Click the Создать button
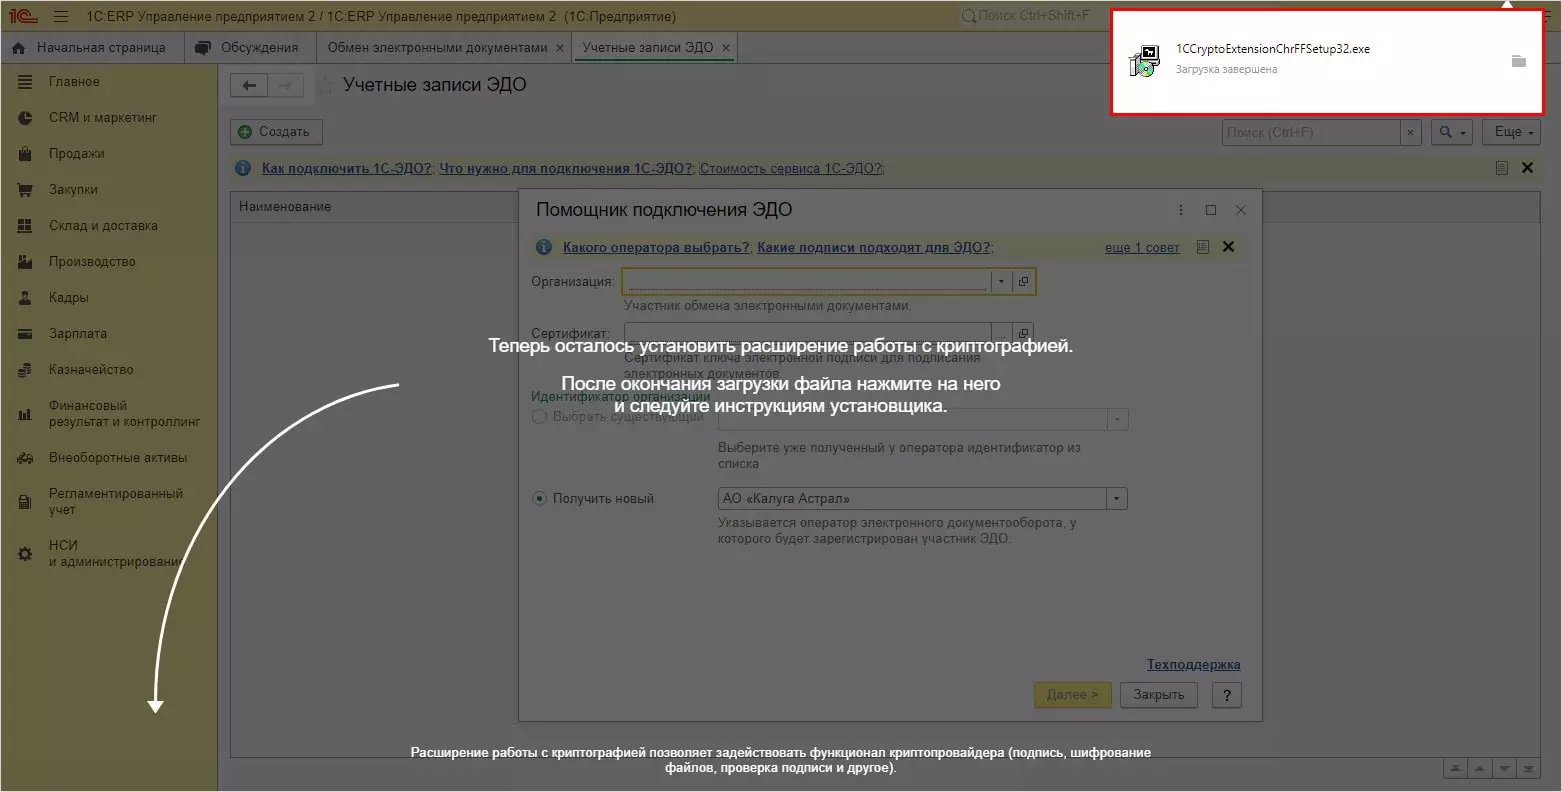Image resolution: width=1562 pixels, height=792 pixels. pyautogui.click(x=276, y=132)
